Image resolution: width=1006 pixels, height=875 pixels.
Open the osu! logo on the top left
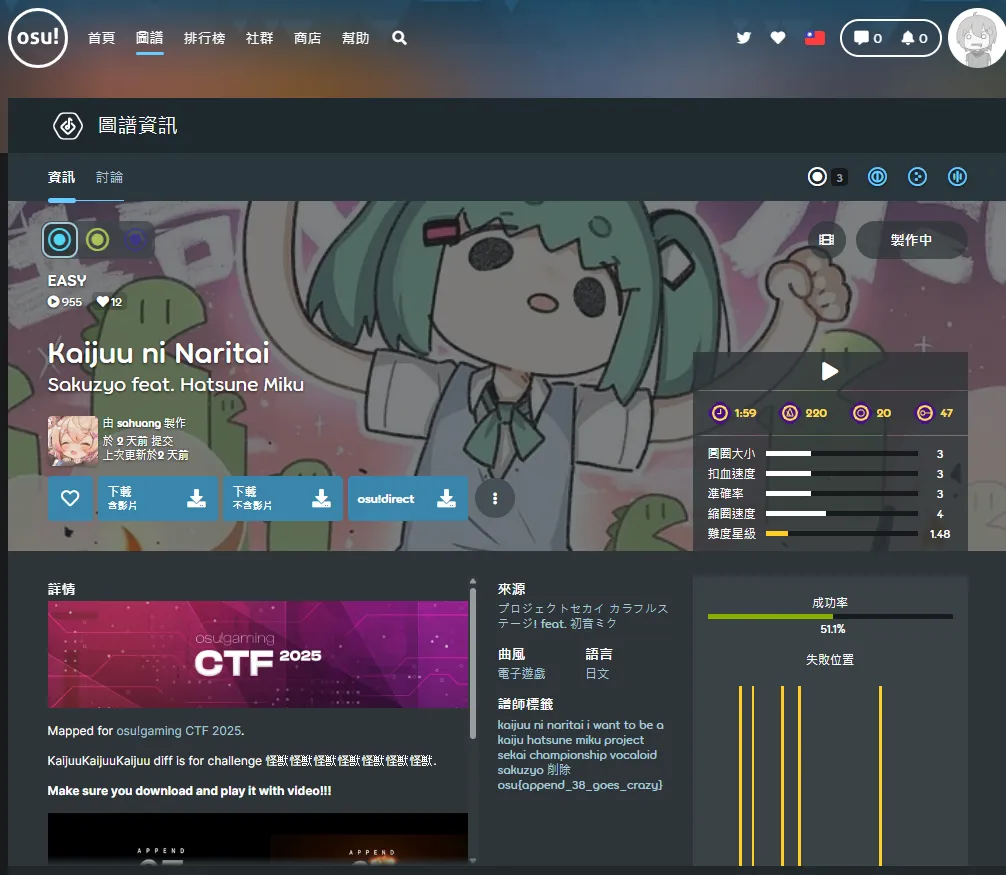pos(37,38)
